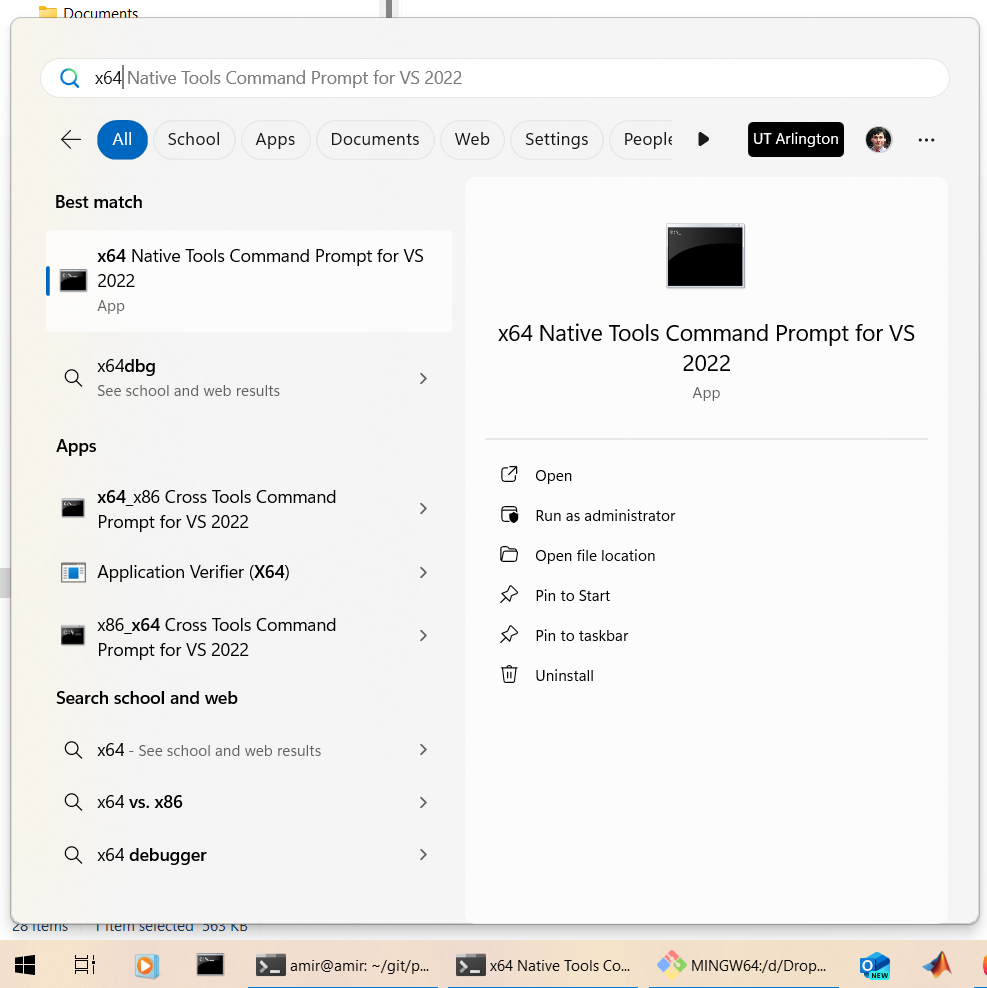Go back with the left arrow icon
987x988 pixels.
(71, 139)
